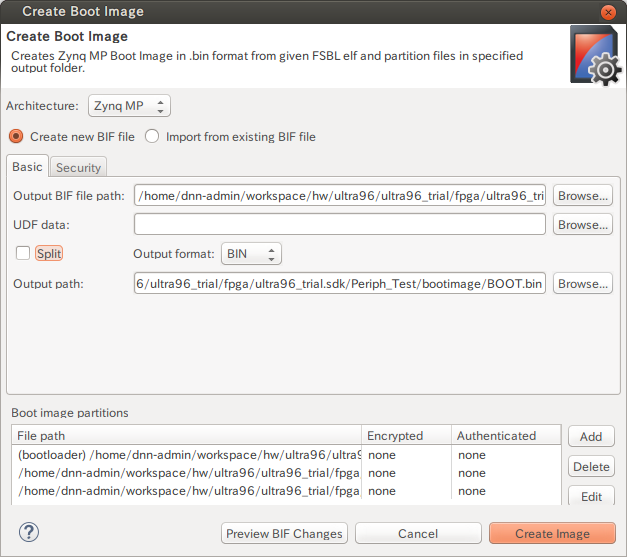Viewport: 627px width, 557px height.
Task: Focus the Output BIF file path field
Action: coord(340,196)
